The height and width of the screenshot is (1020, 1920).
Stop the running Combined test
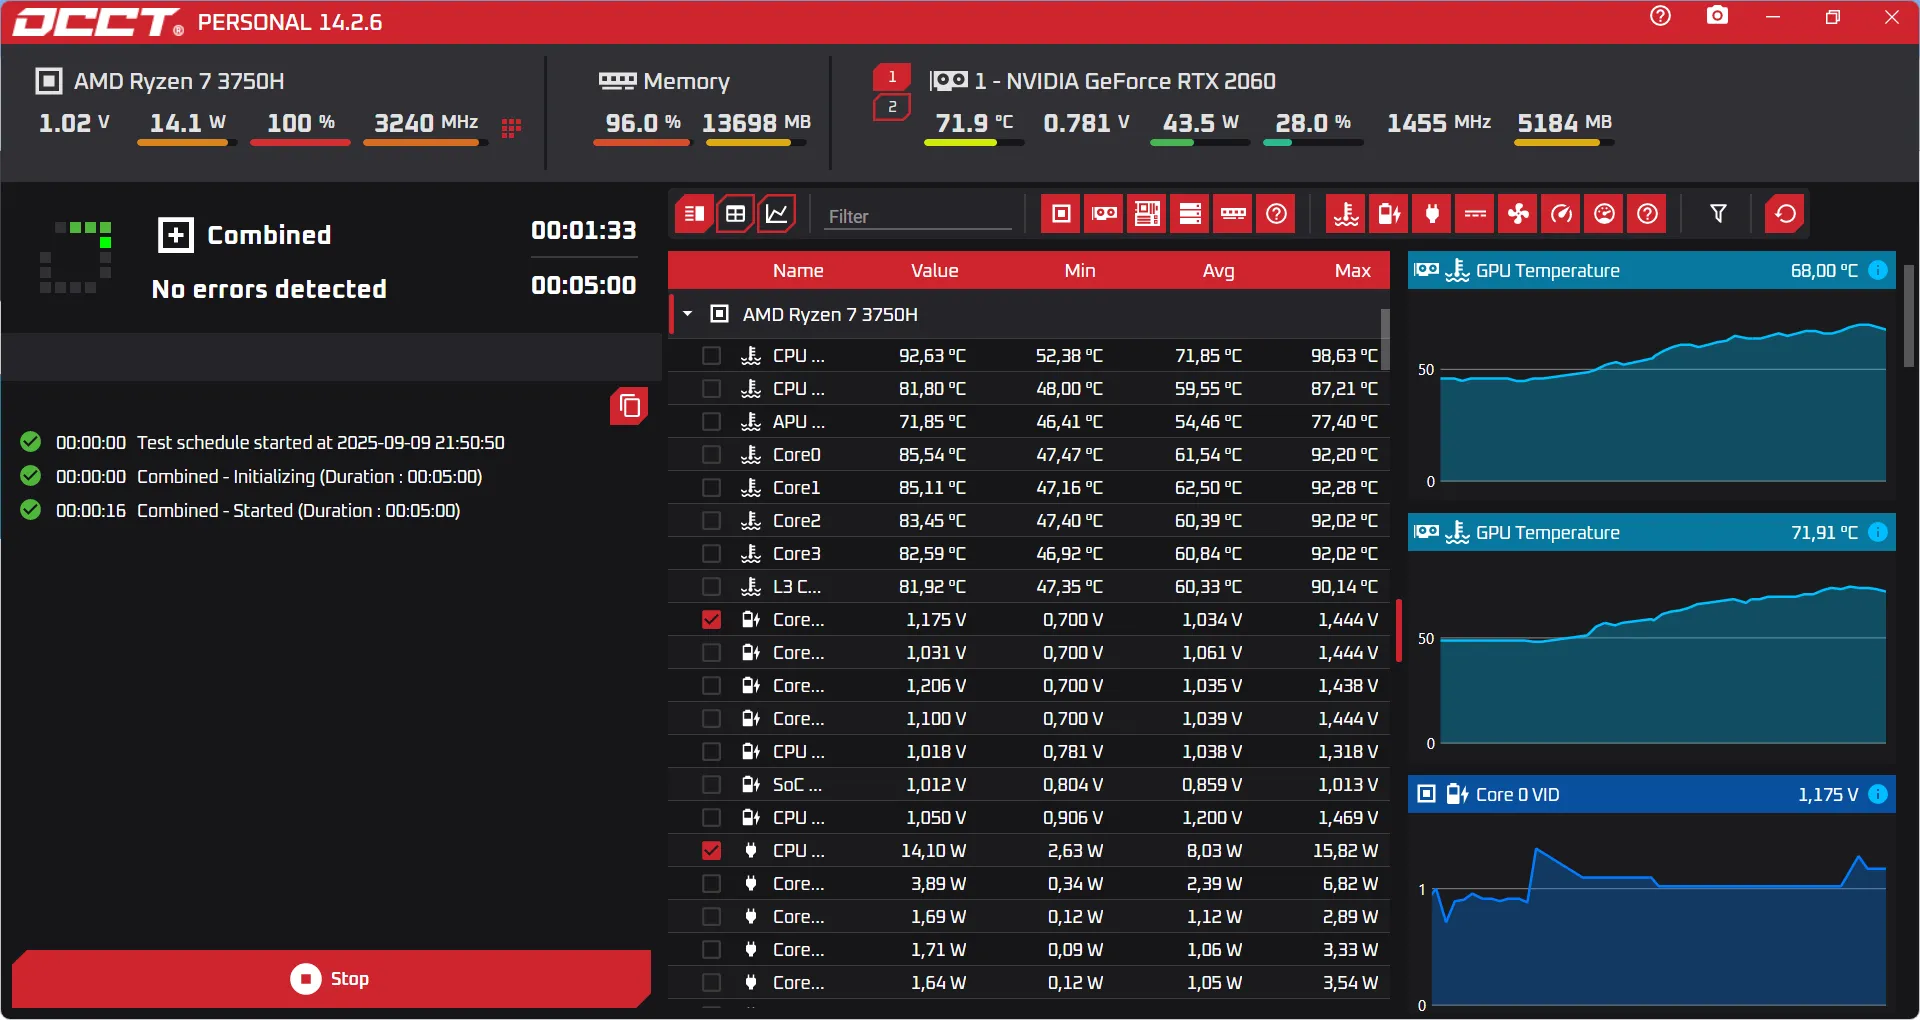[331, 978]
